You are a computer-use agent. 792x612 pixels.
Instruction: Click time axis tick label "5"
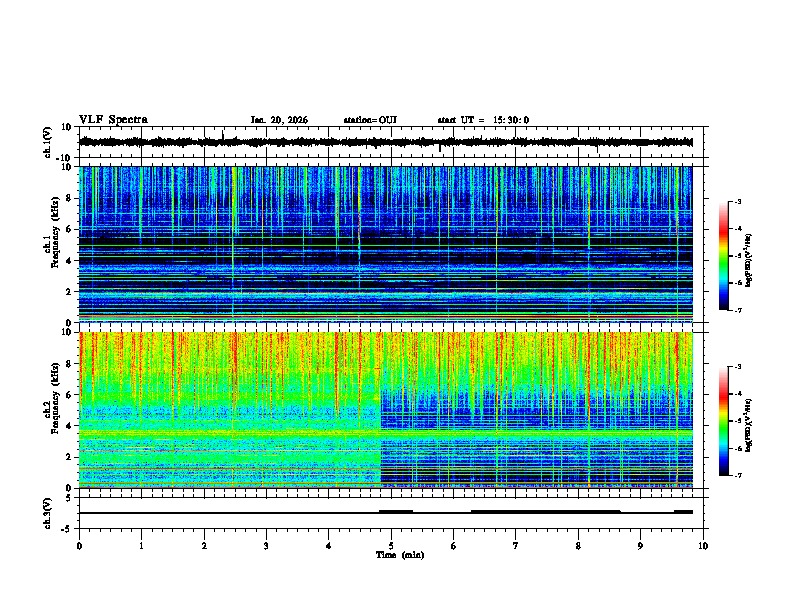pyautogui.click(x=391, y=546)
